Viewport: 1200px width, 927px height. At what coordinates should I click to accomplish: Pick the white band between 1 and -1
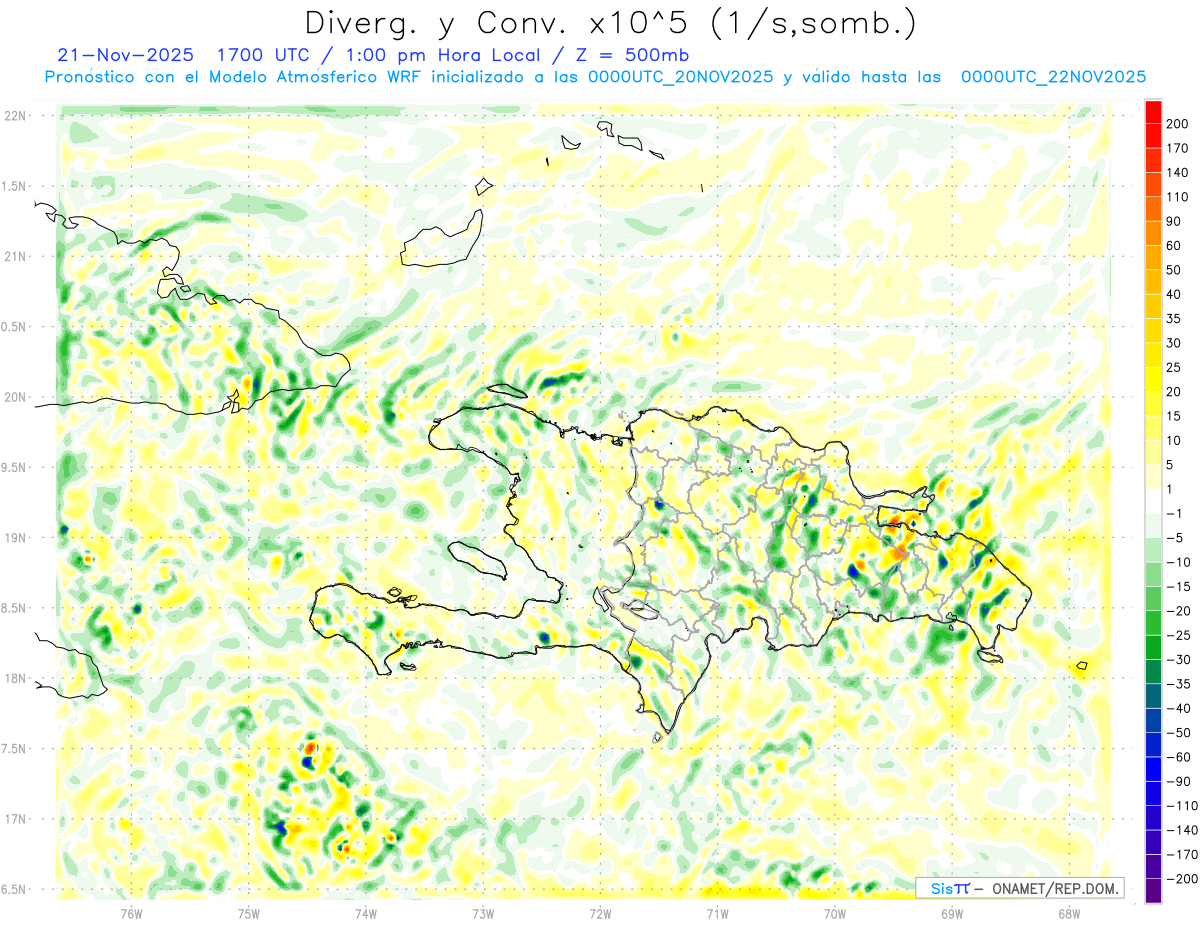point(1153,502)
